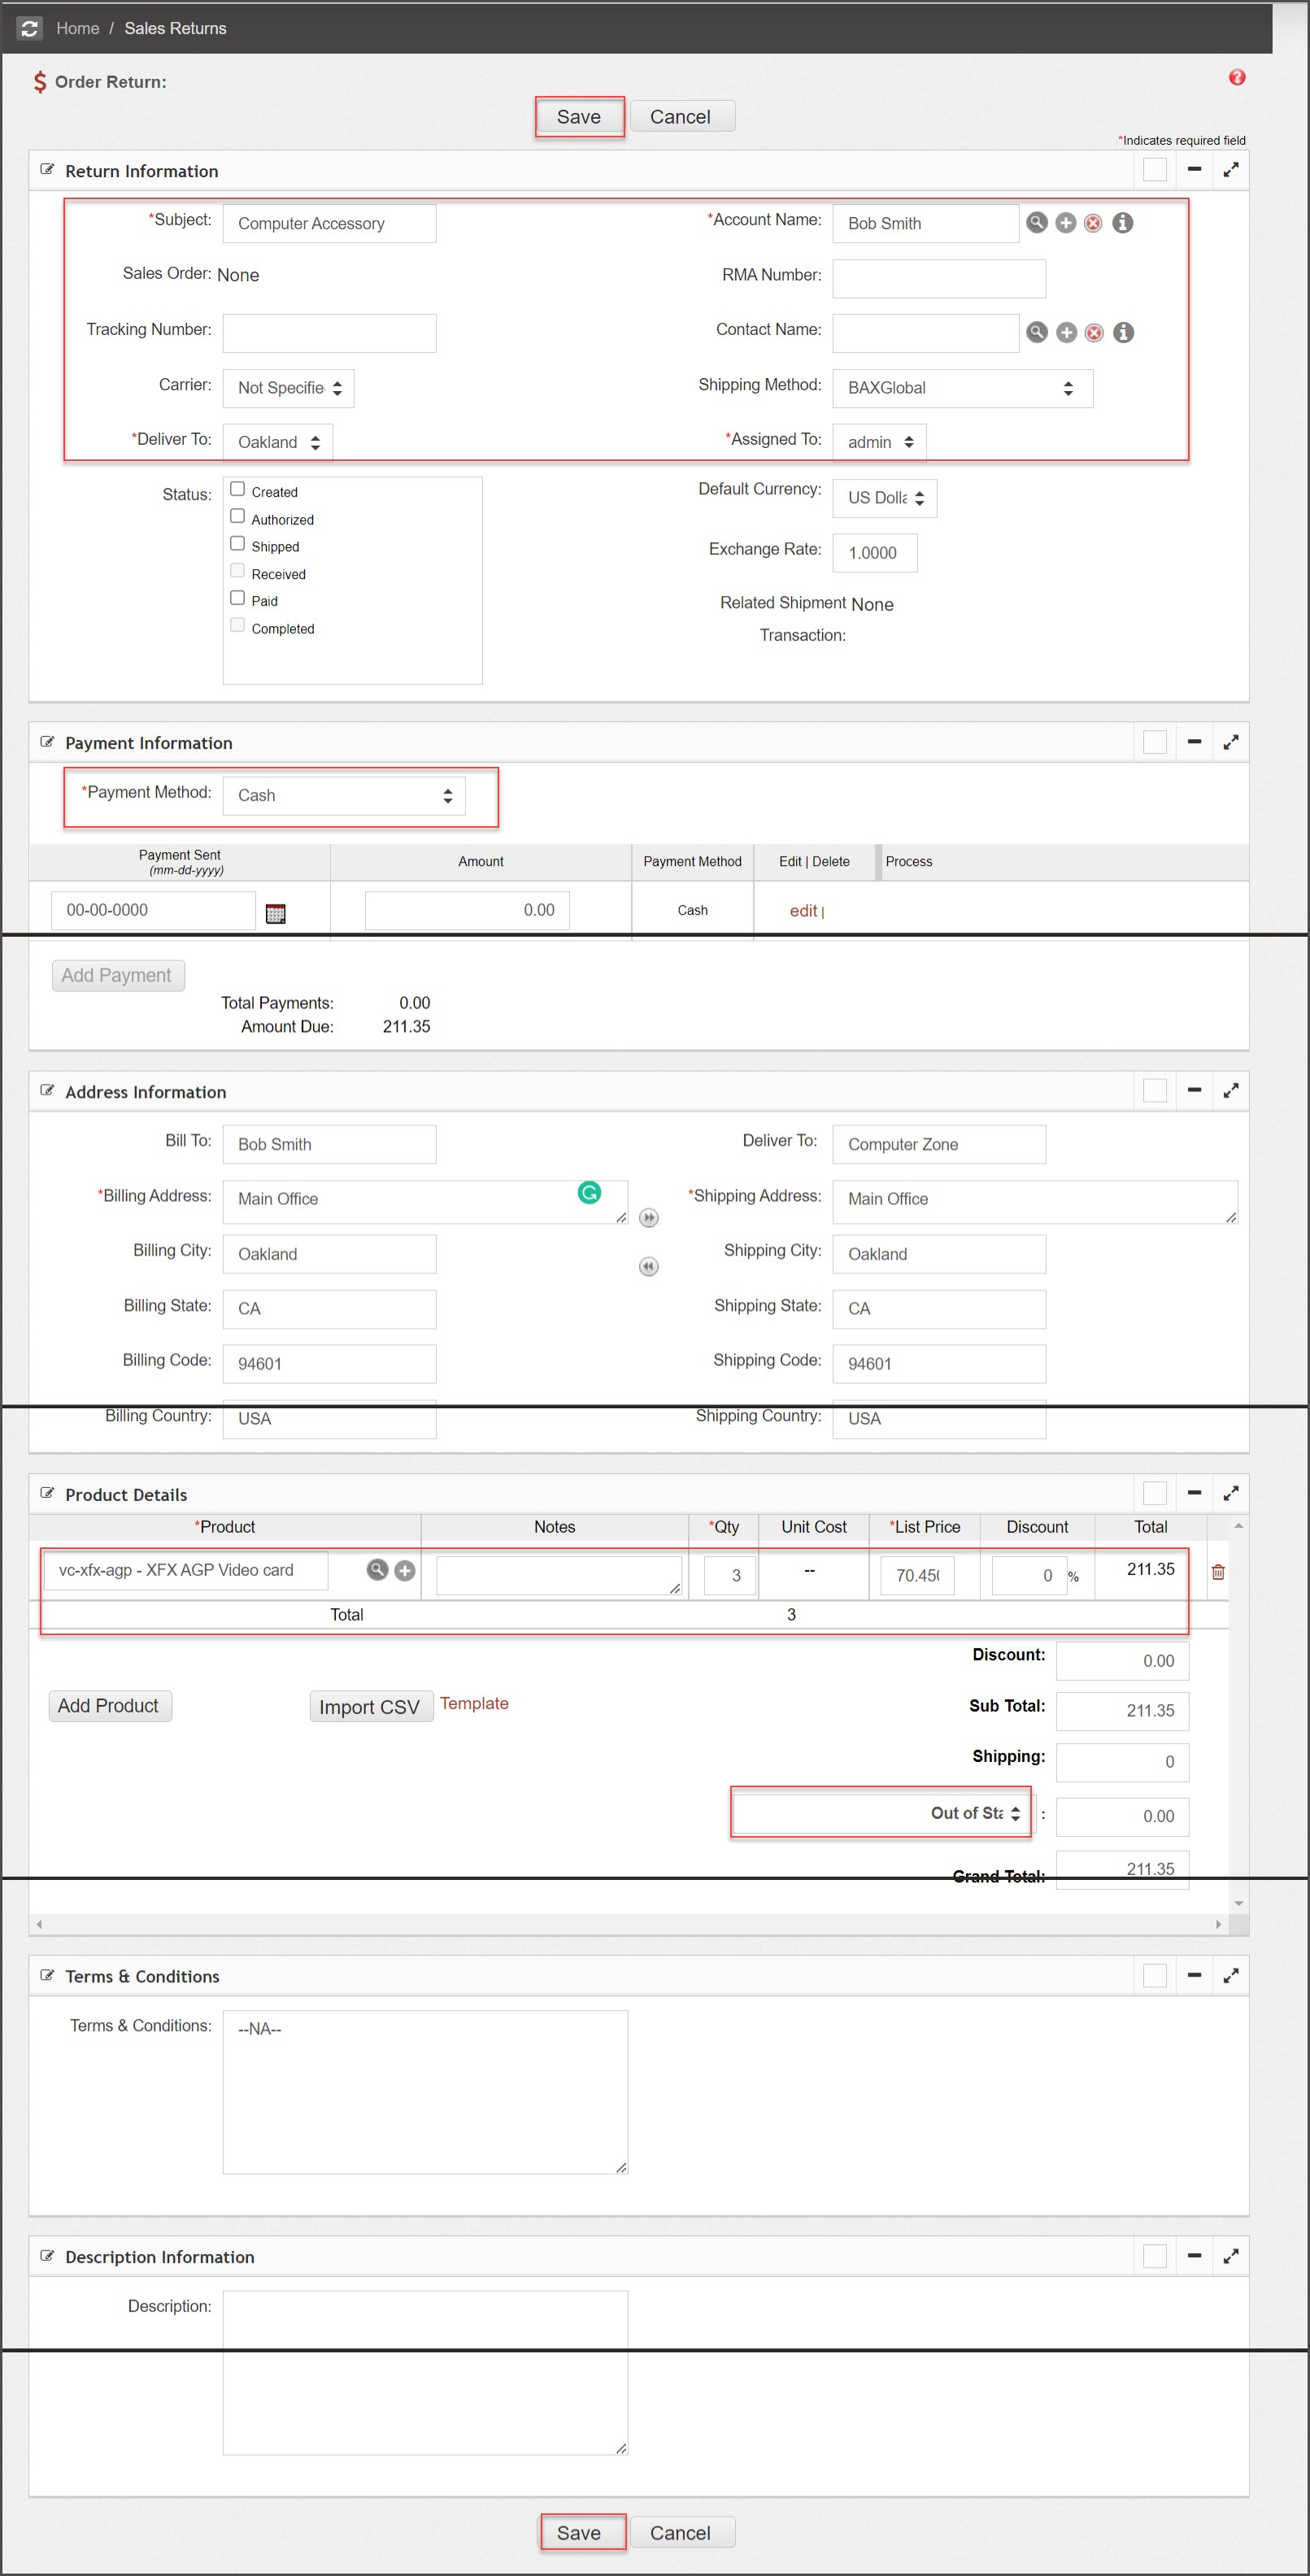
Task: Open Sales Returns breadcrumb
Action: coord(175,28)
